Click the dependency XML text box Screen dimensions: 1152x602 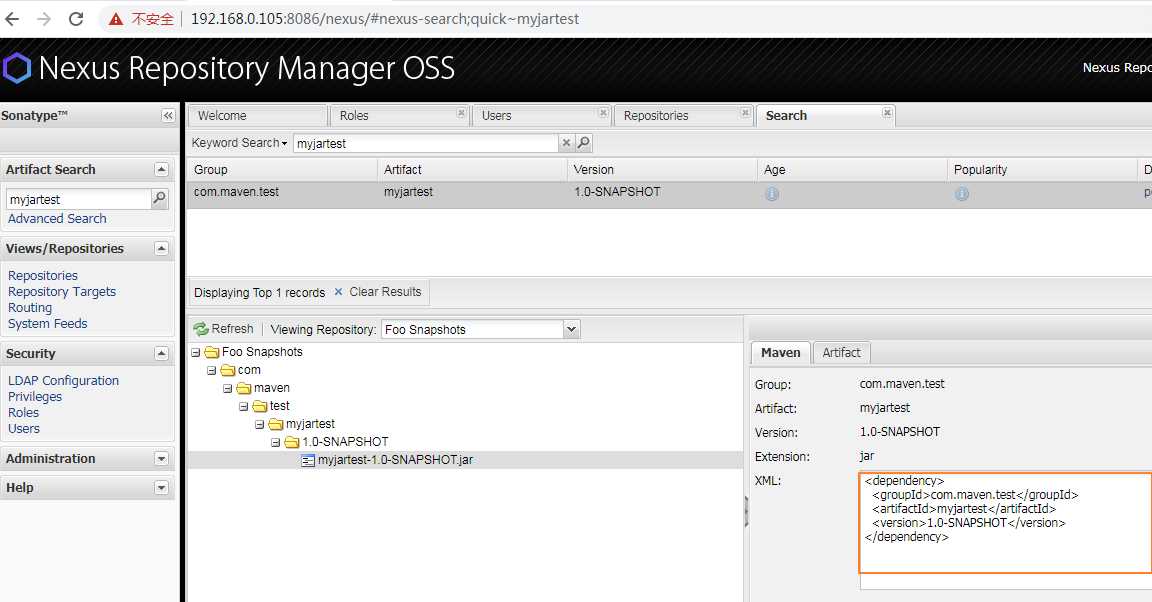1005,523
